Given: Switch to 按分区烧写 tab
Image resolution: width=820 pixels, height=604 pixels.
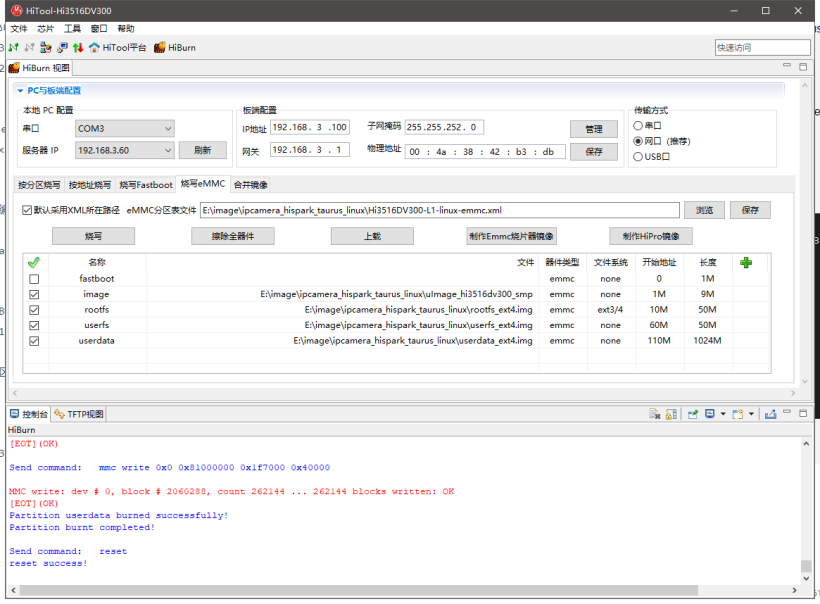Looking at the screenshot, I should (x=39, y=185).
